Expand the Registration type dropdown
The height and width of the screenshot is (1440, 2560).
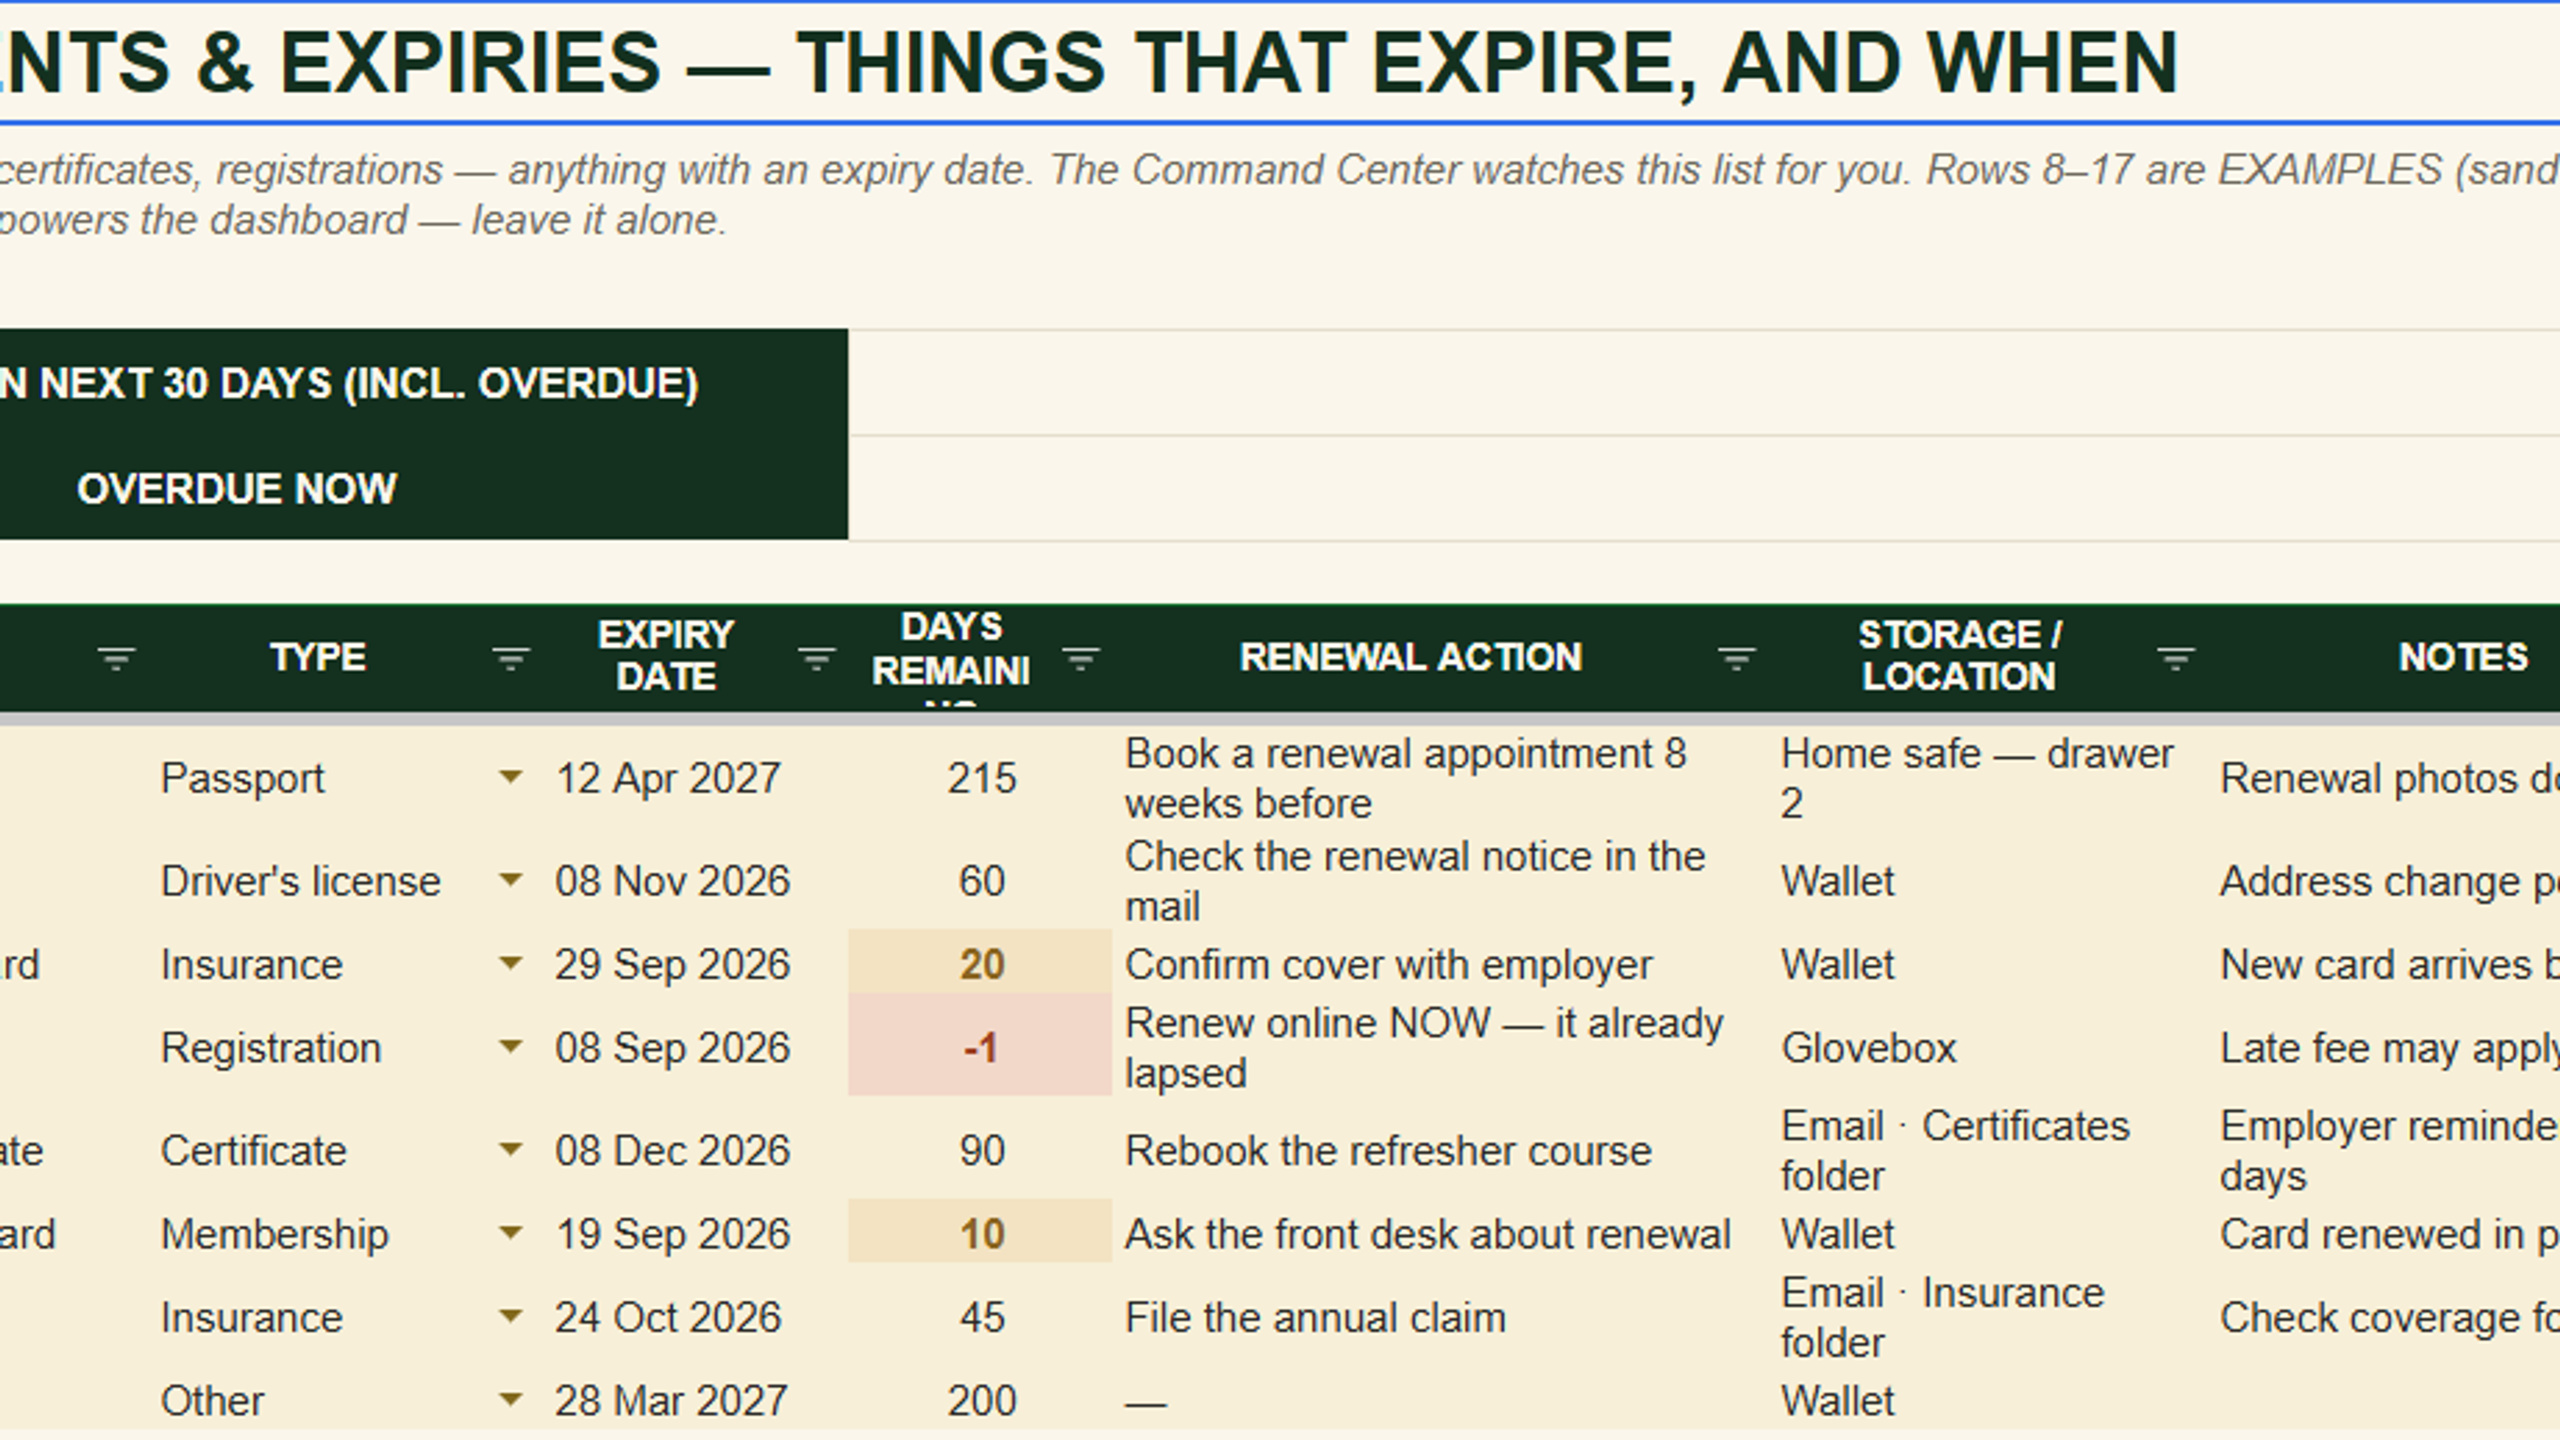click(x=510, y=1046)
